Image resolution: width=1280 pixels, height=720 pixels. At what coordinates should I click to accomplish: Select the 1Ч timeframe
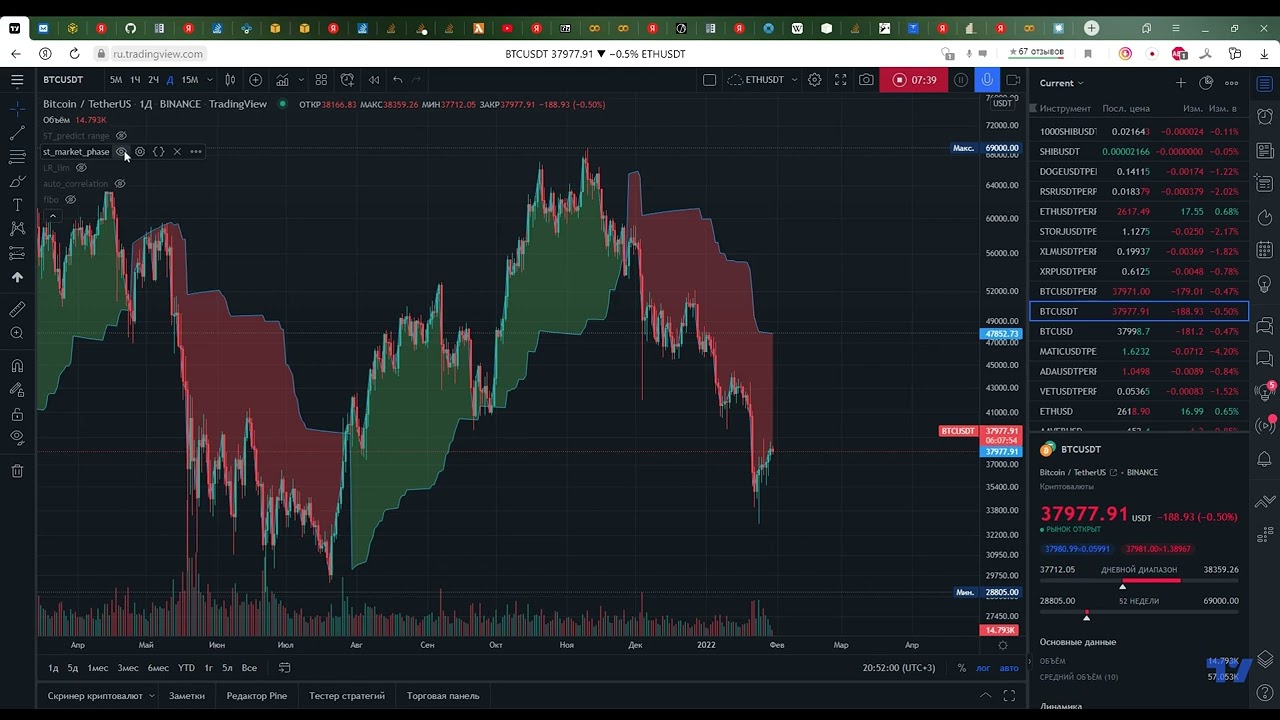coord(135,80)
